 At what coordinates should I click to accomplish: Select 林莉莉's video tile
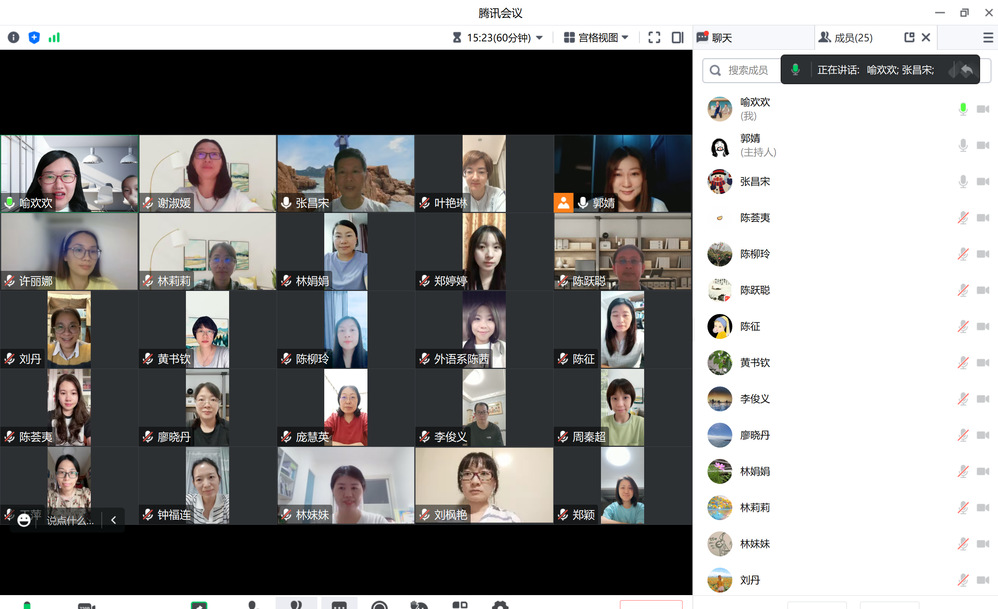[x=207, y=251]
